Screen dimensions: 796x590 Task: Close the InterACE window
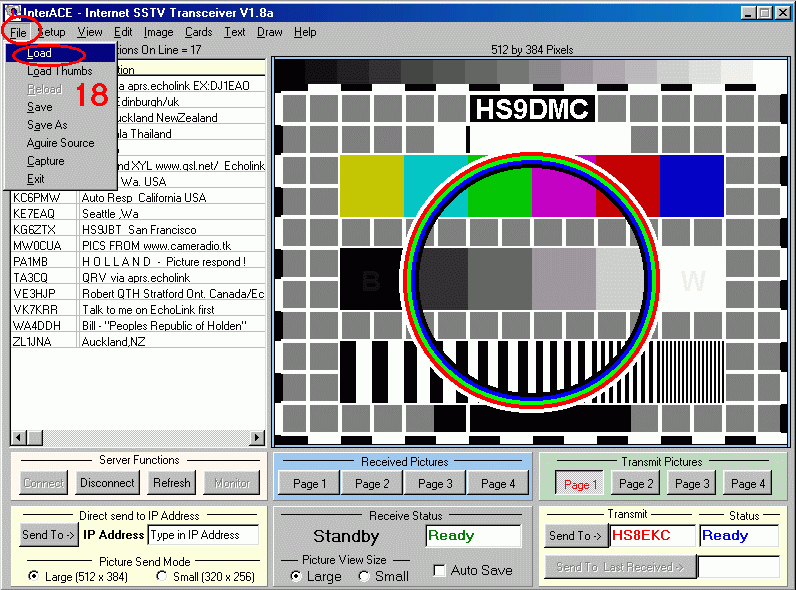point(783,13)
